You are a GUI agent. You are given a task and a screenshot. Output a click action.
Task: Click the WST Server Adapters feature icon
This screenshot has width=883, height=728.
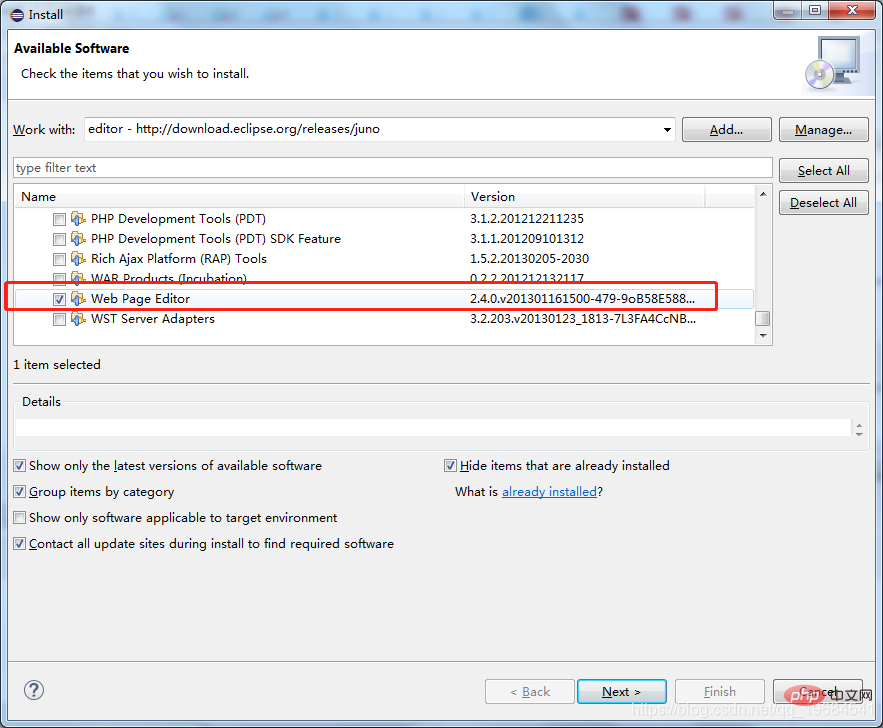pyautogui.click(x=78, y=319)
